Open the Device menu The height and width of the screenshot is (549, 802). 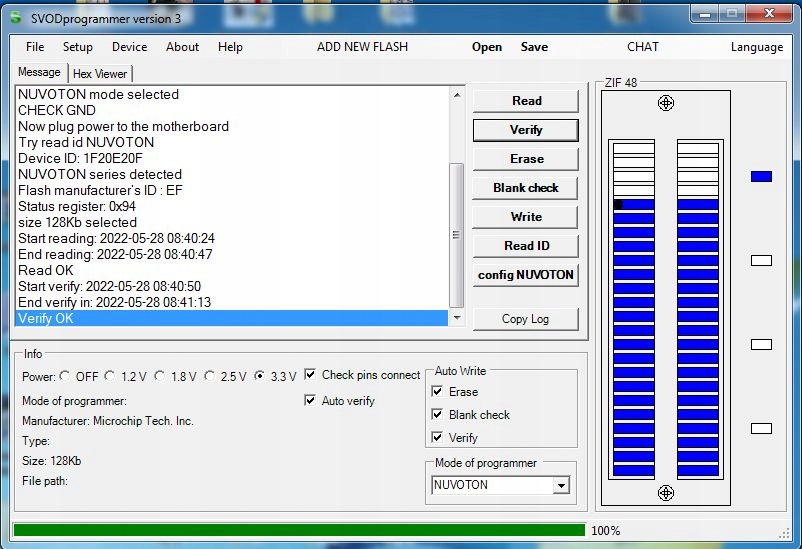[129, 47]
